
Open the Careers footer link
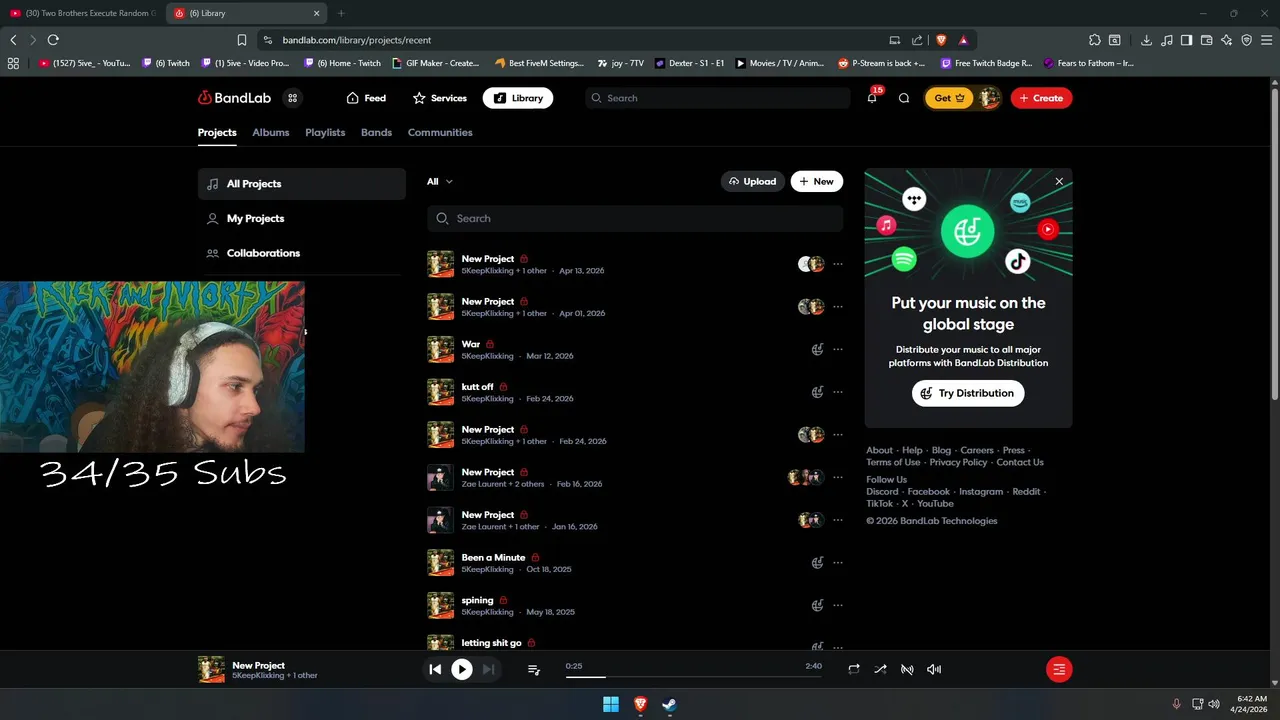[977, 450]
